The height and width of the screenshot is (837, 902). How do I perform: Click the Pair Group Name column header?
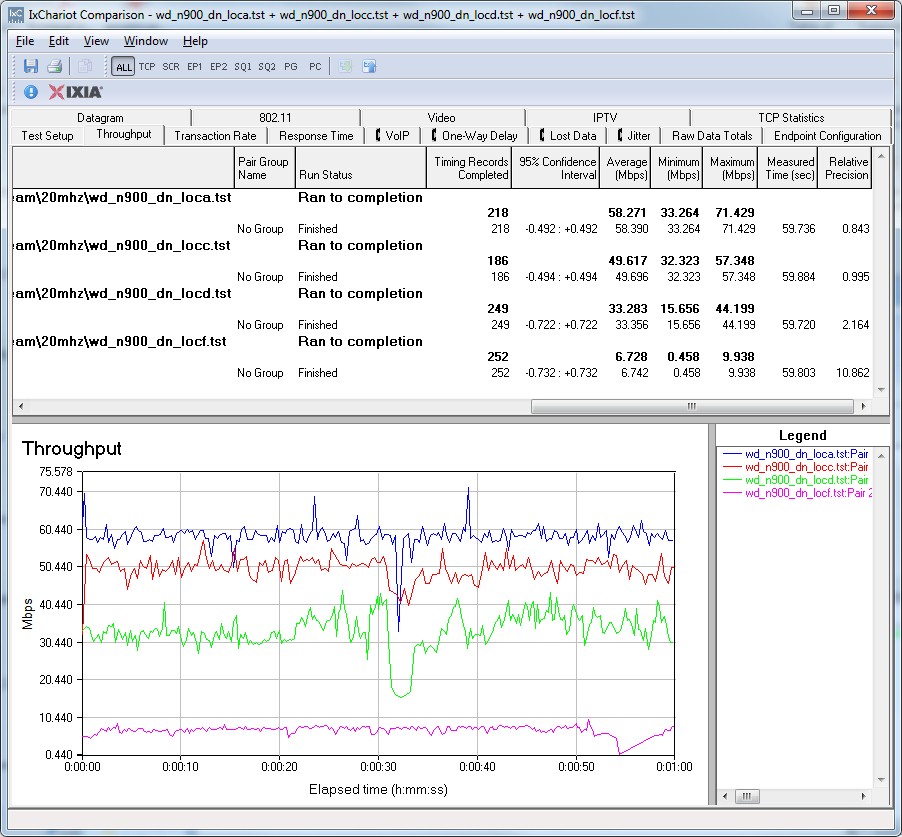point(265,168)
